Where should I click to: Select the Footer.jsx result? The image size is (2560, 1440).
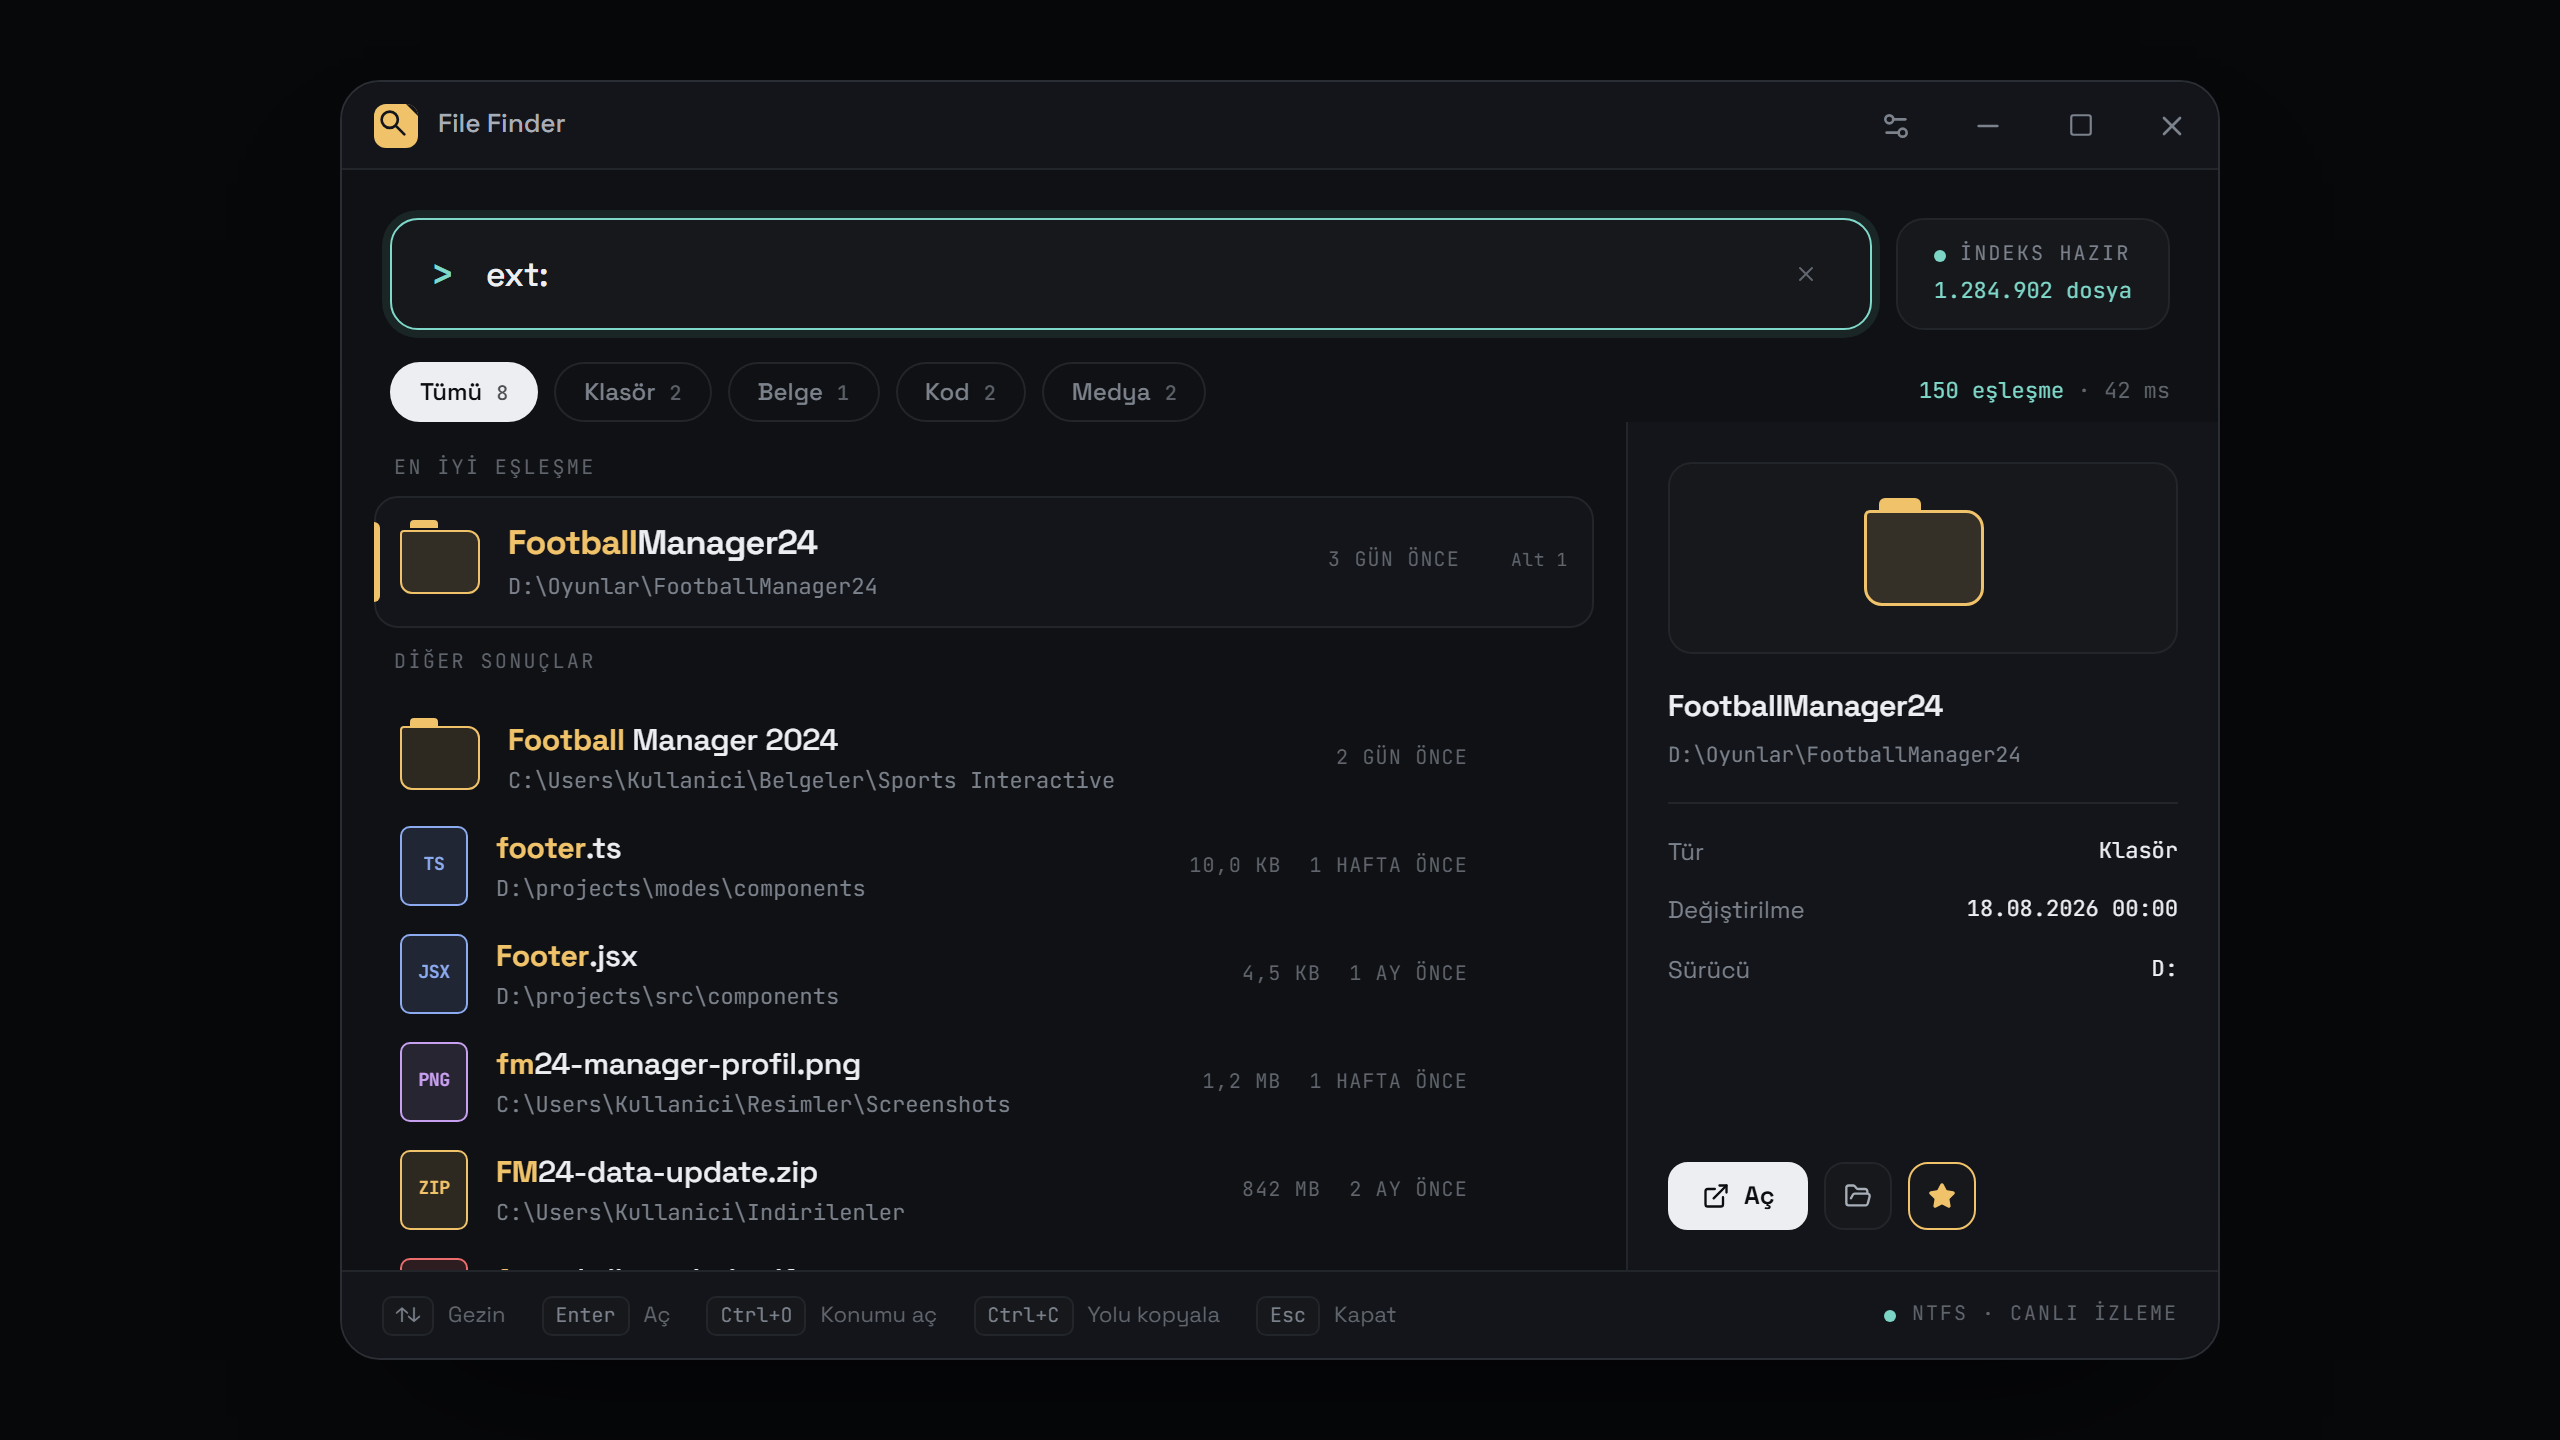(984, 974)
